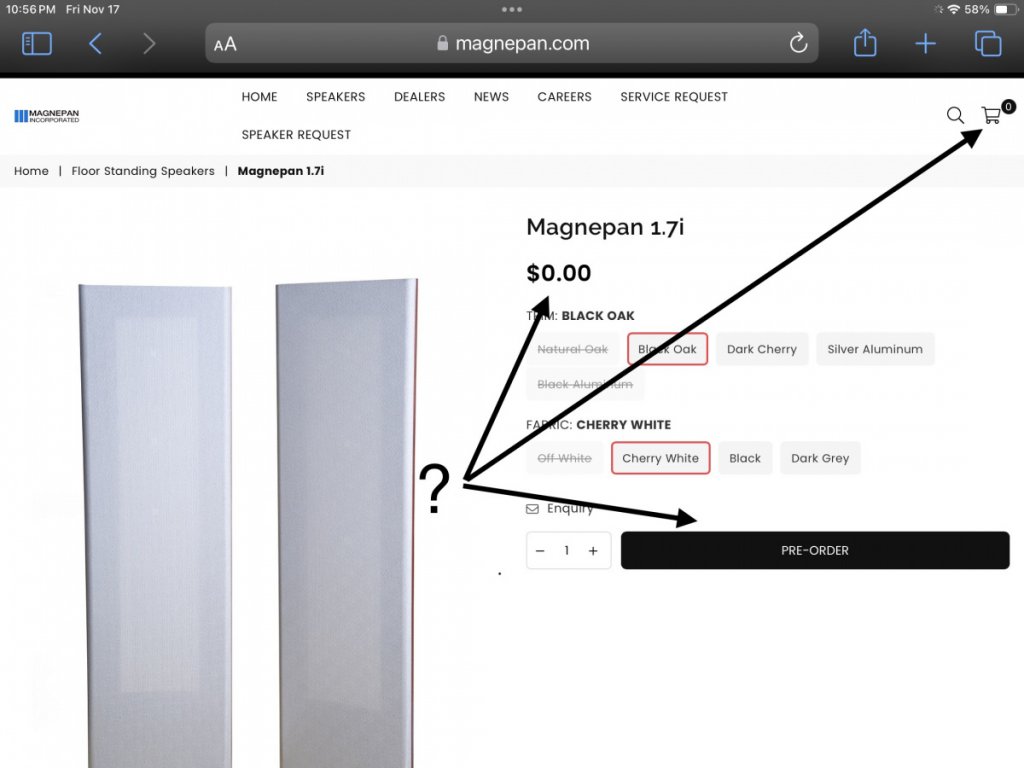Viewport: 1024px width, 768px height.
Task: Open SPEAKERS menu item
Action: tap(336, 97)
